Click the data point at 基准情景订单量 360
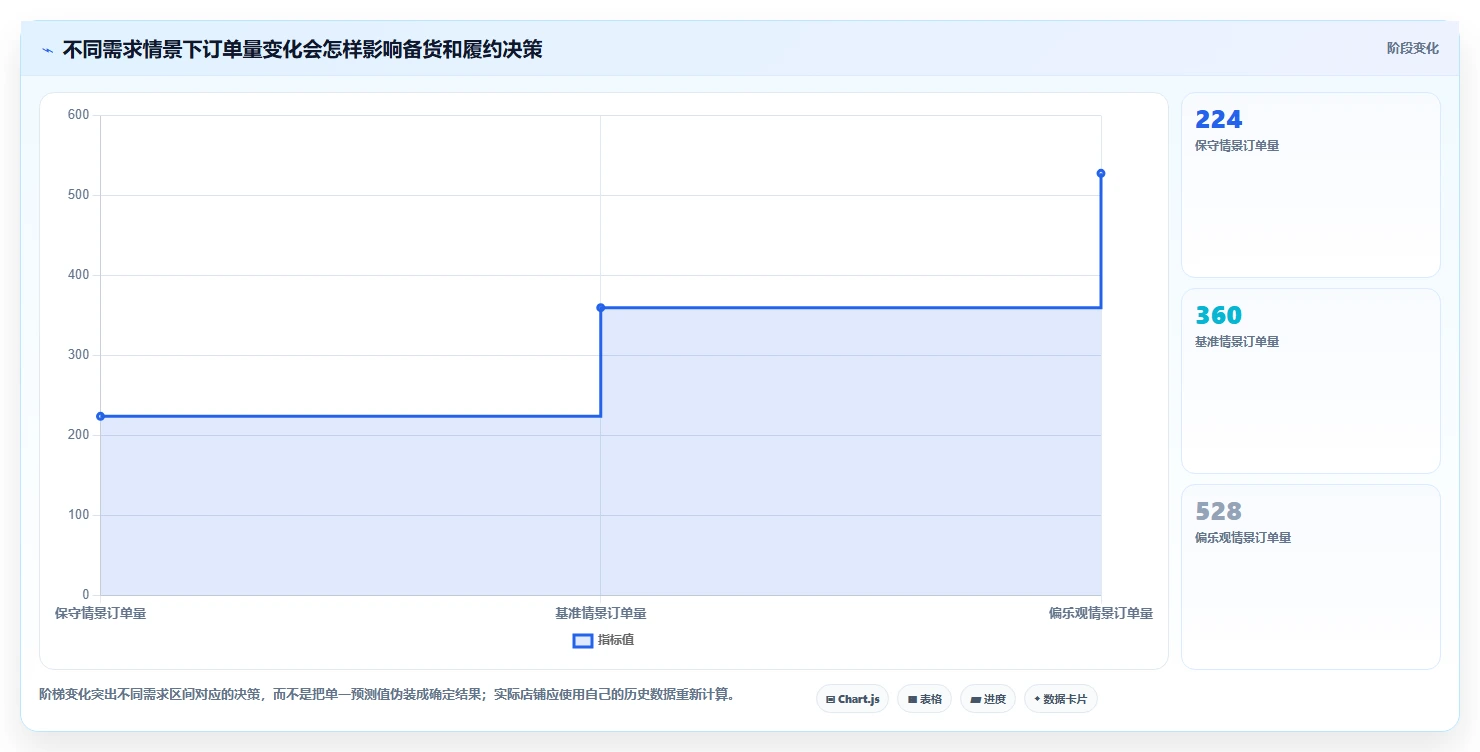Screen dimensions: 1480x752 point(600,307)
